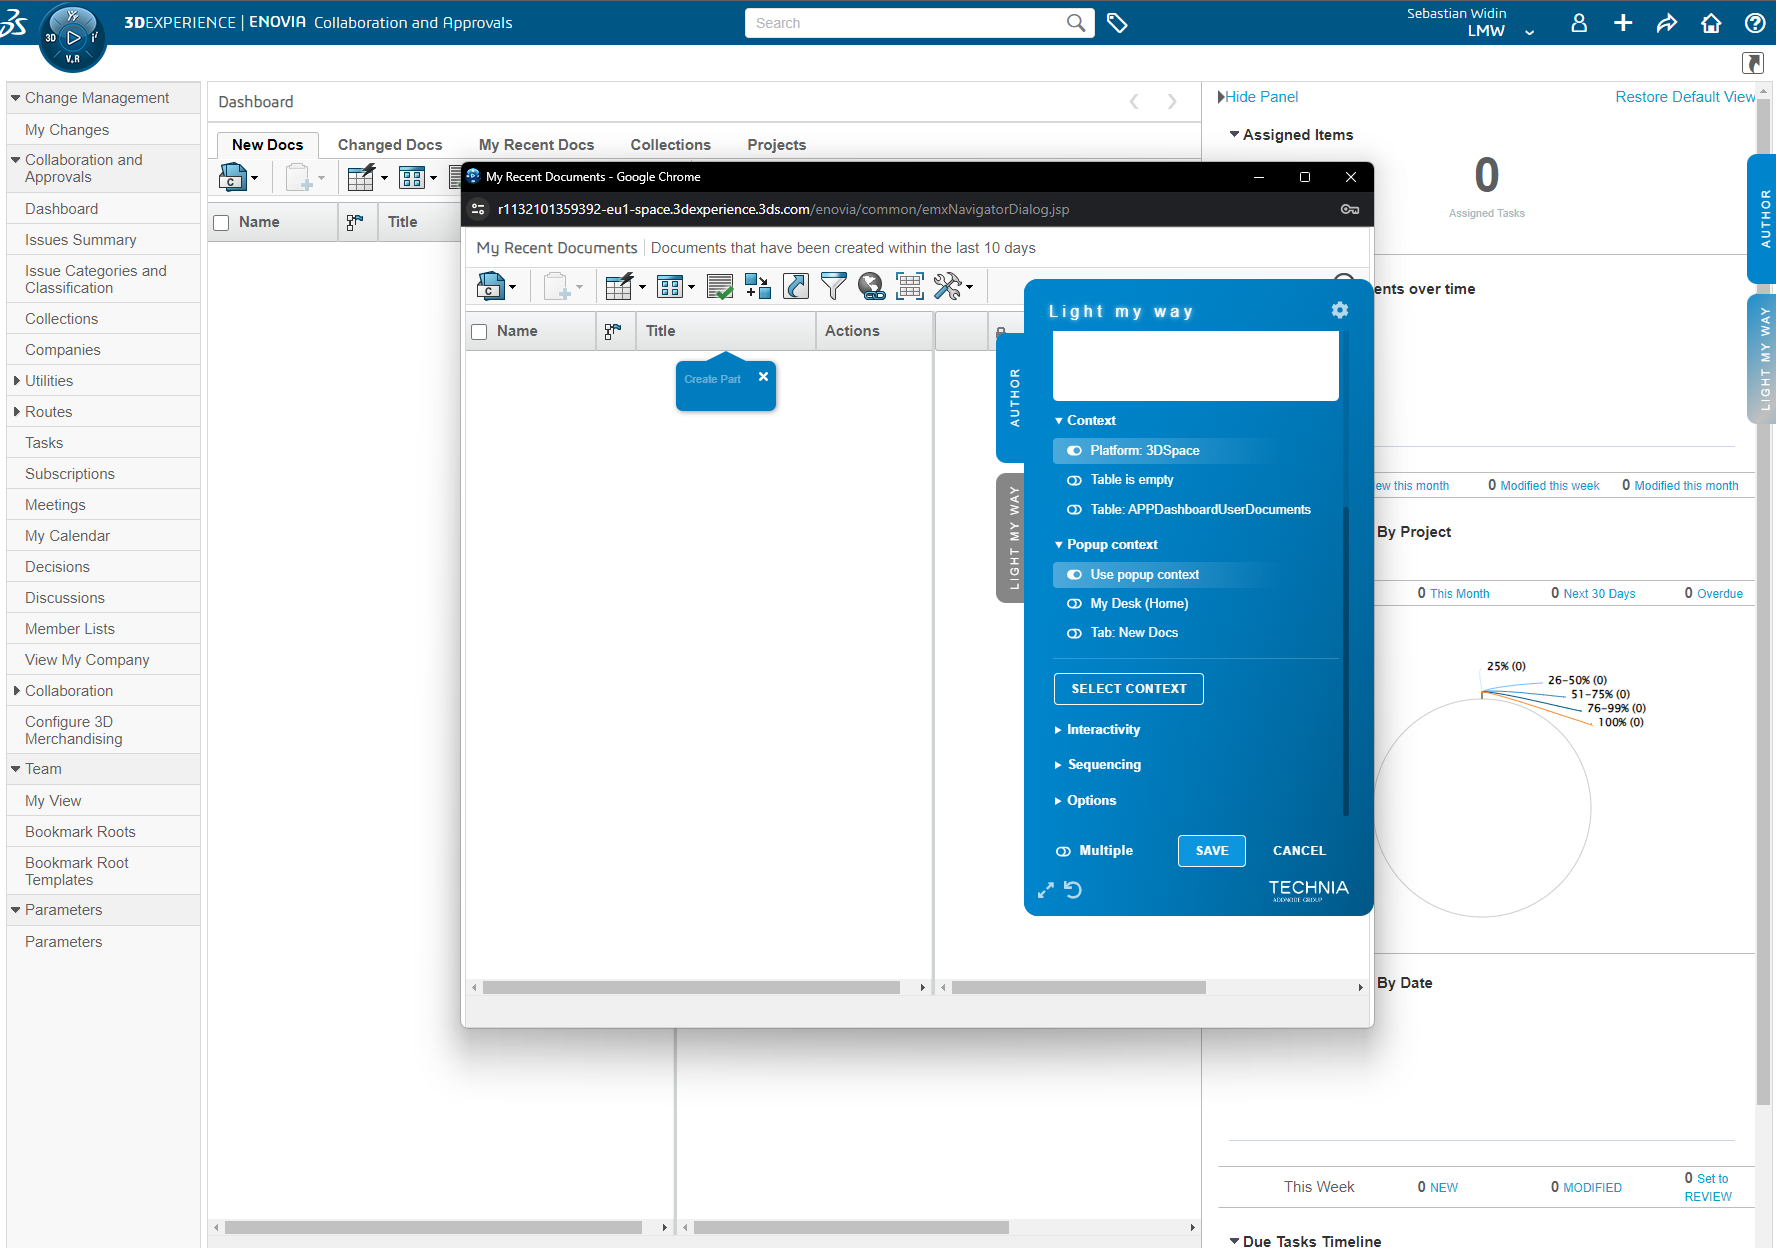Click the Restore Default View link
1776x1248 pixels.
[1685, 97]
